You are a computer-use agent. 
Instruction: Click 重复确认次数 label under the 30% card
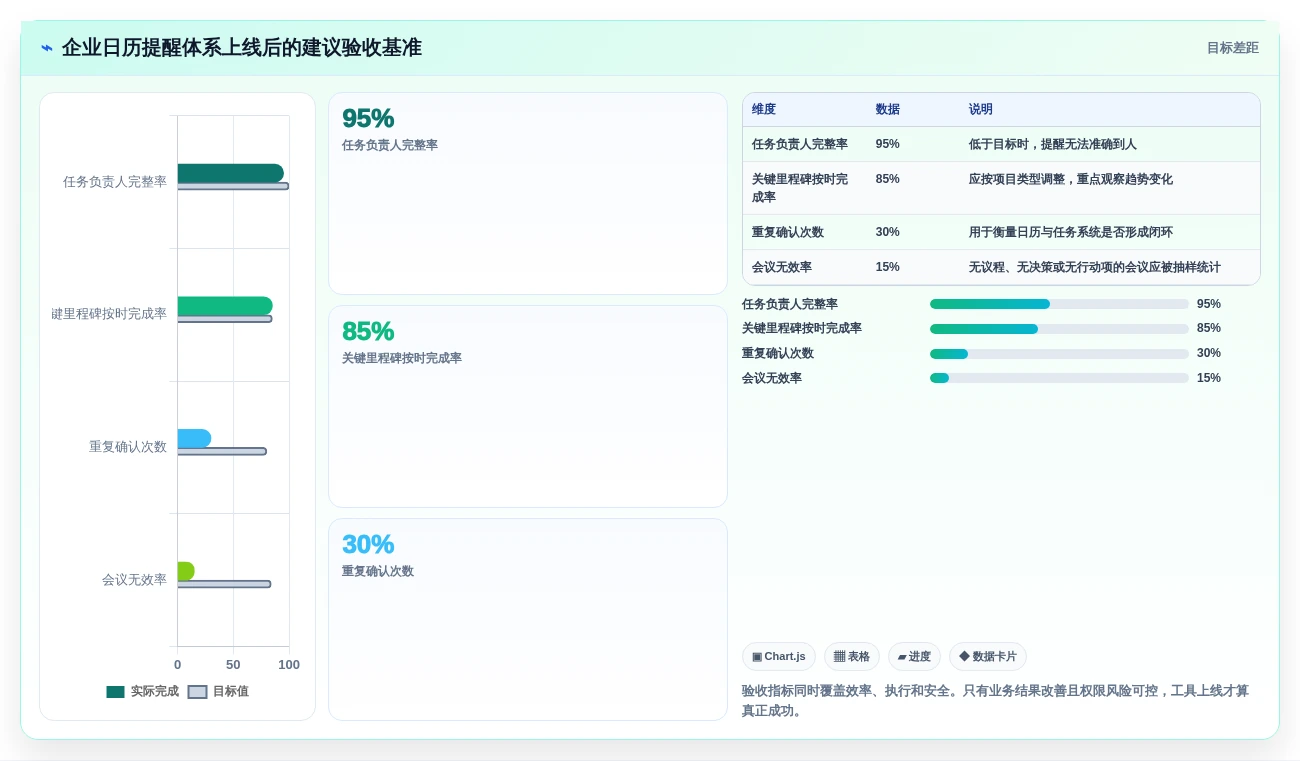[378, 571]
